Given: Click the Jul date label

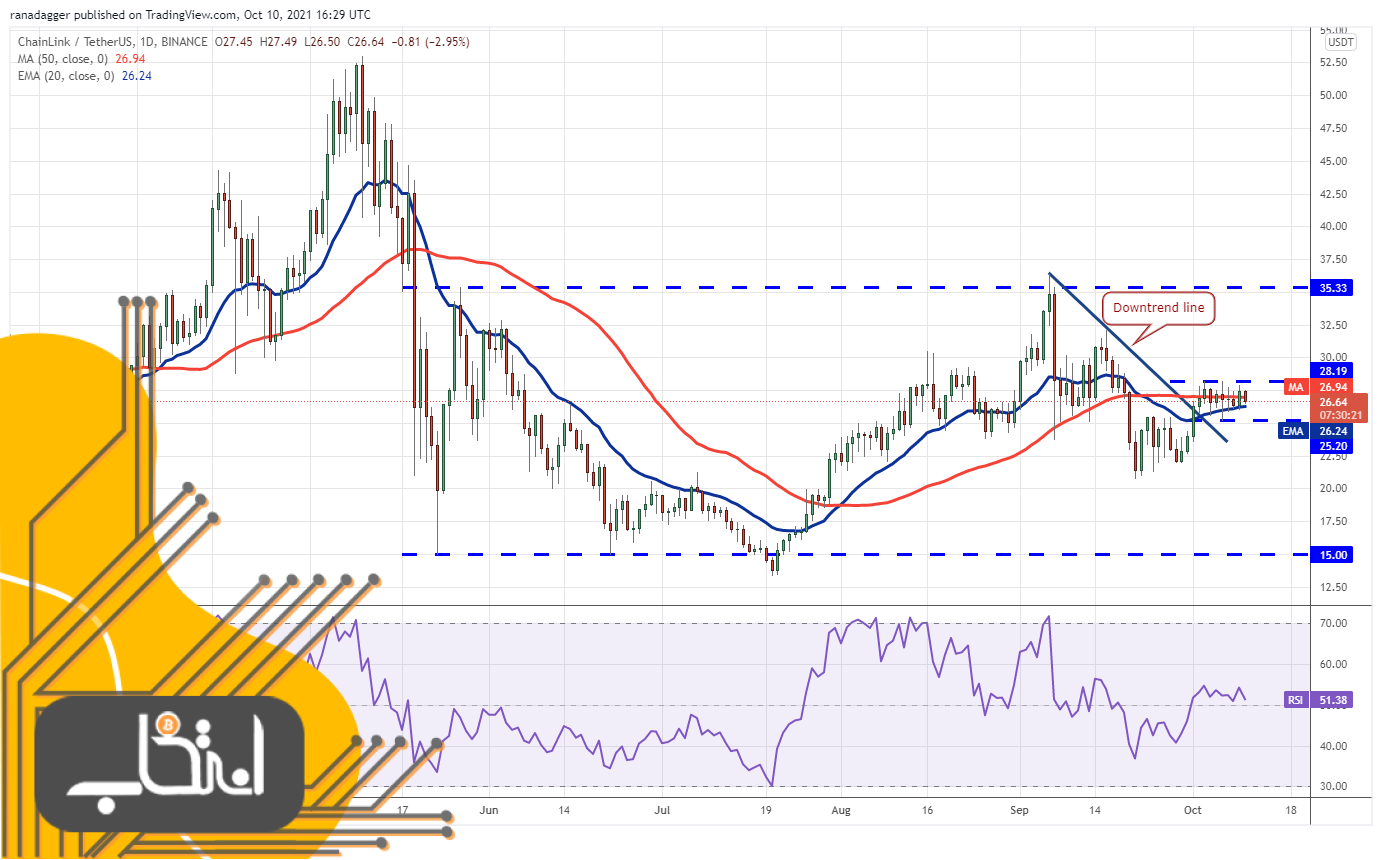Looking at the screenshot, I should 662,810.
